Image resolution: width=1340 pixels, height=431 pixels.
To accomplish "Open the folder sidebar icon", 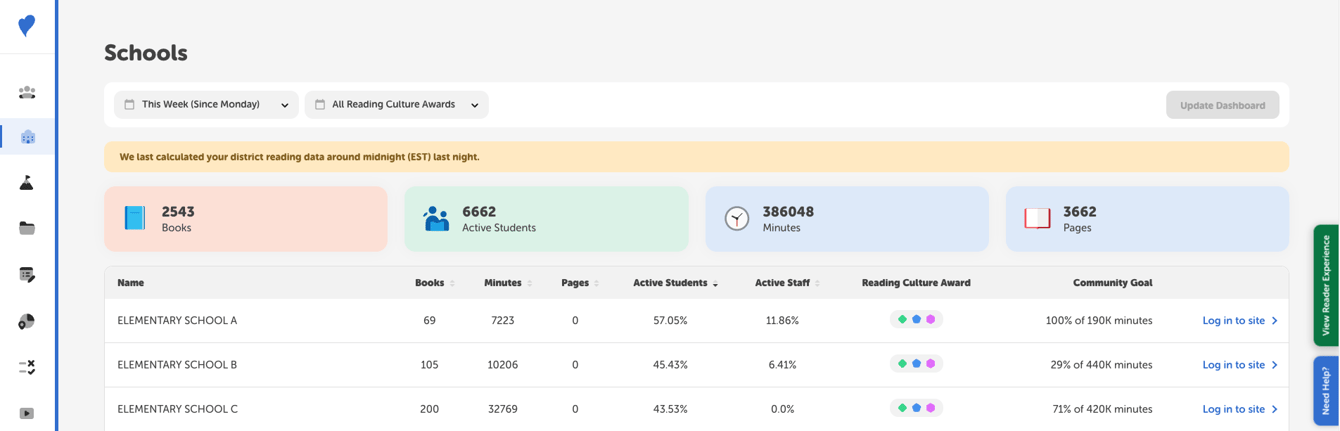I will [x=27, y=228].
